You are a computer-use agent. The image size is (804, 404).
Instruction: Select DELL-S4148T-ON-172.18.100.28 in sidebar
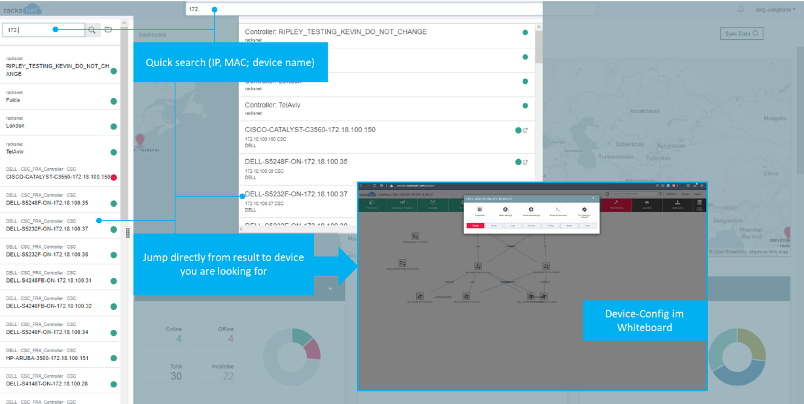point(60,380)
